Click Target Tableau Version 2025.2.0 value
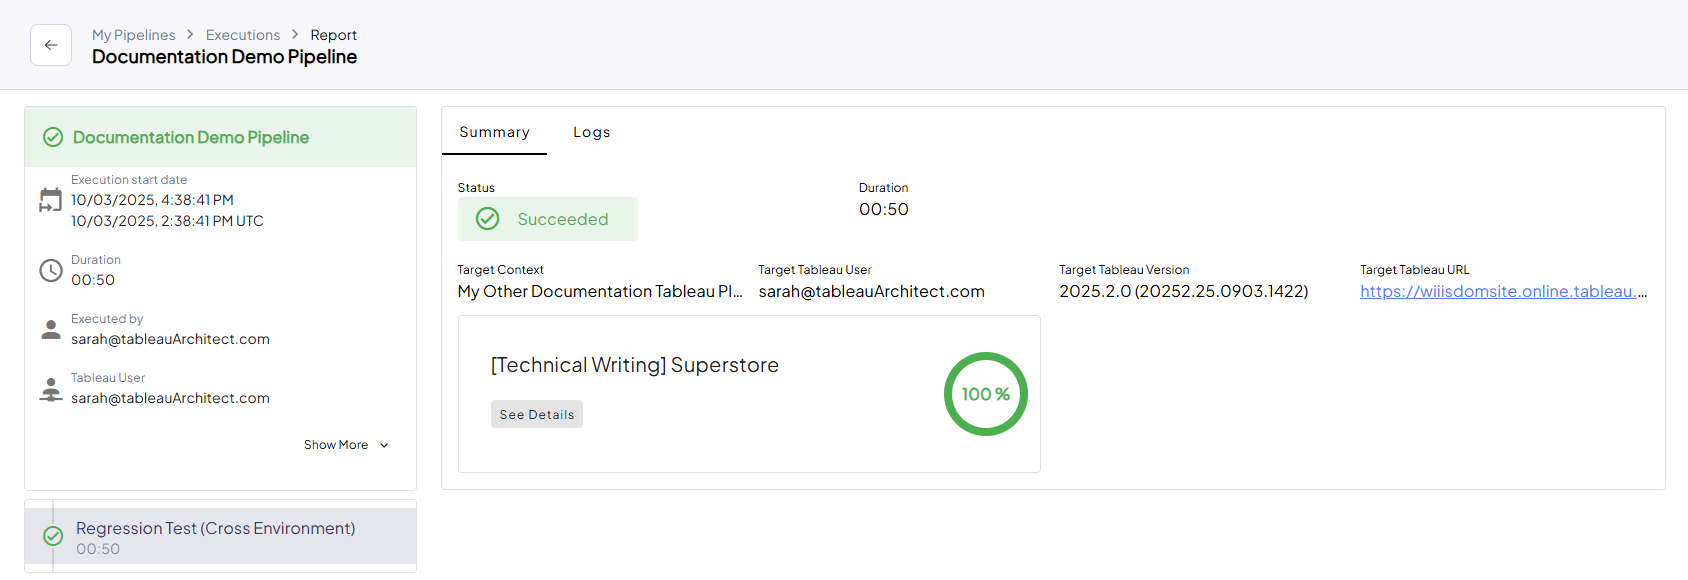 point(1183,291)
